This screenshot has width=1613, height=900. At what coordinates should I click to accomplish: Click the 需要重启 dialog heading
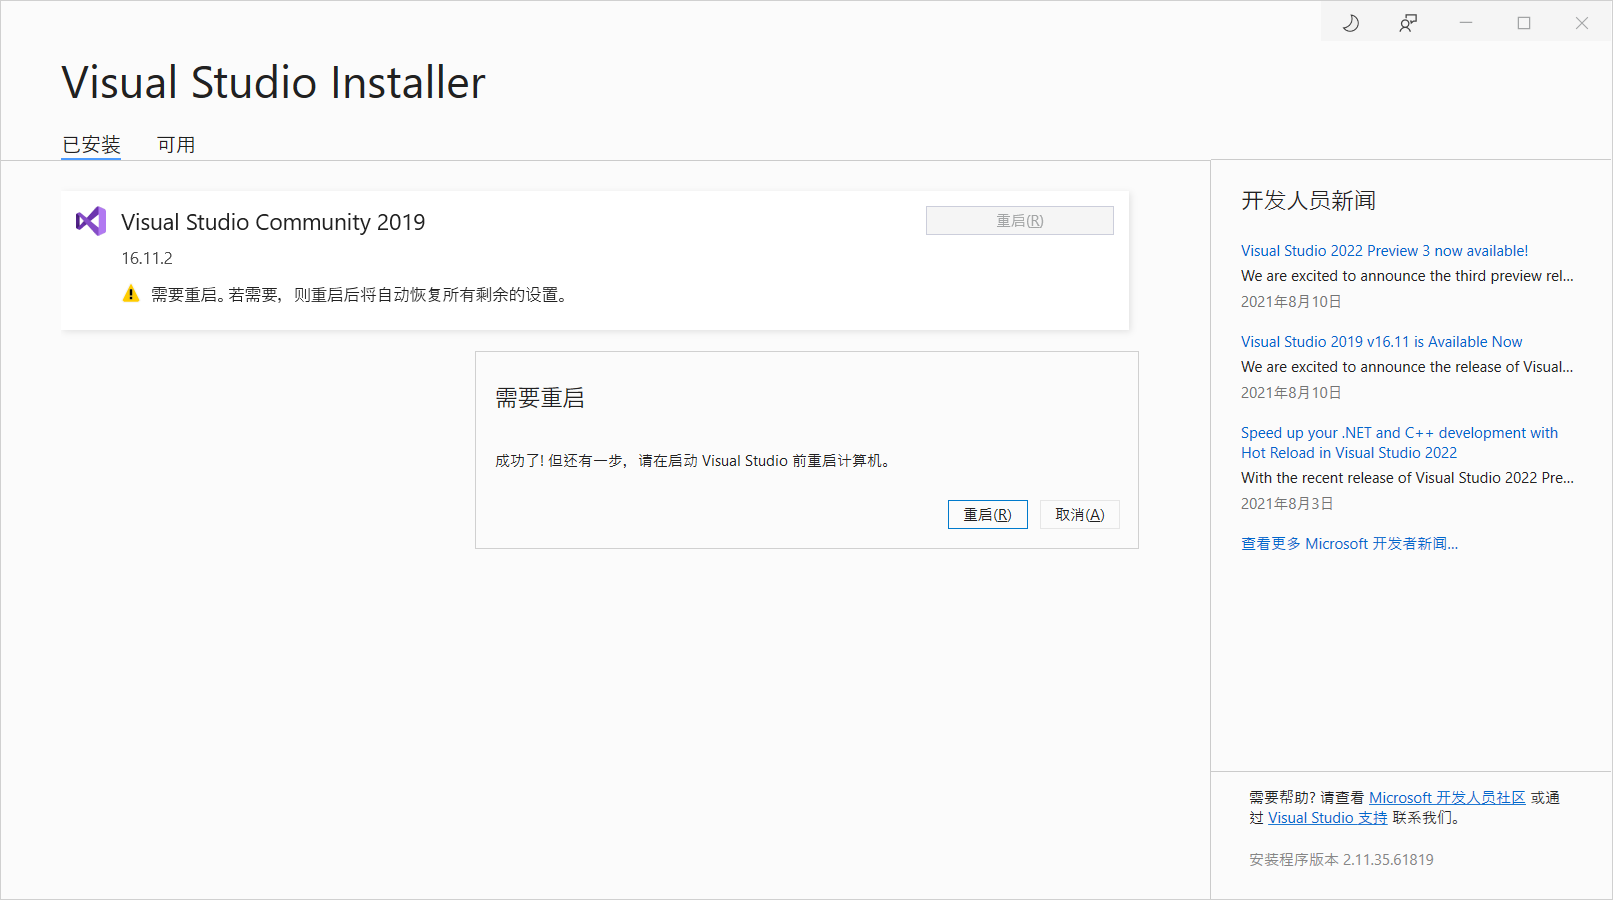click(x=540, y=398)
